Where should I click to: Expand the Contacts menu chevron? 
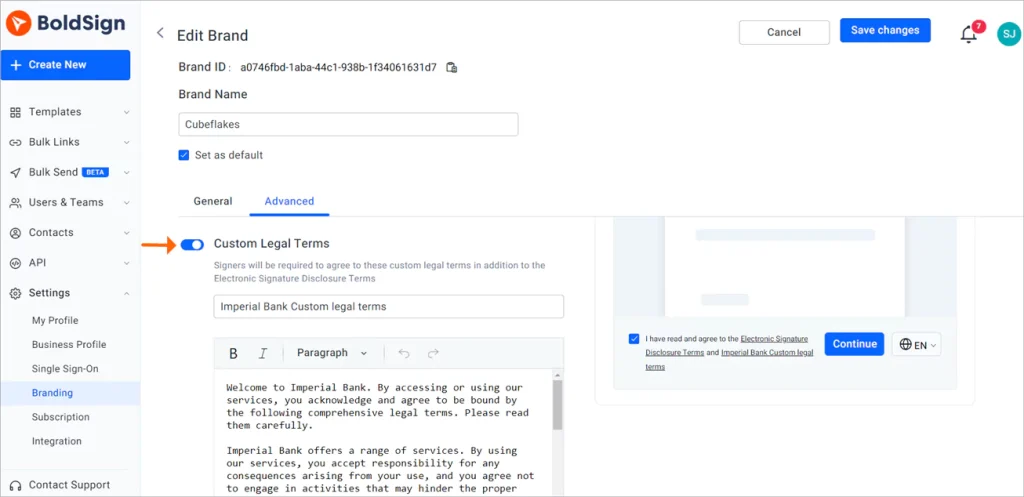(127, 232)
